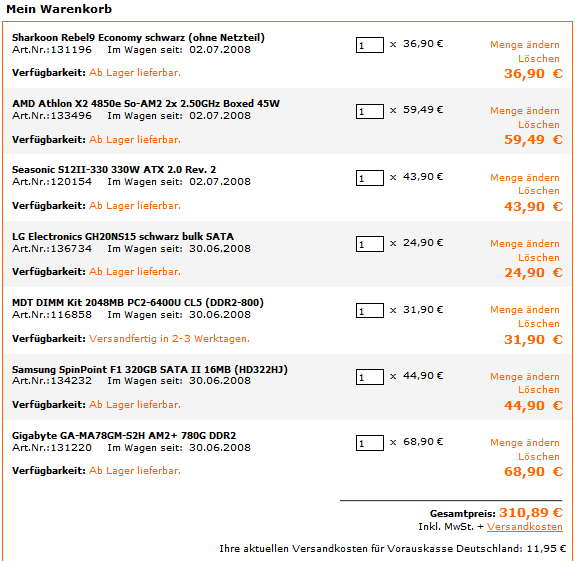Click 'Menge ändern' for MDT DIMM Kit
575x561 pixels.
coord(525,310)
